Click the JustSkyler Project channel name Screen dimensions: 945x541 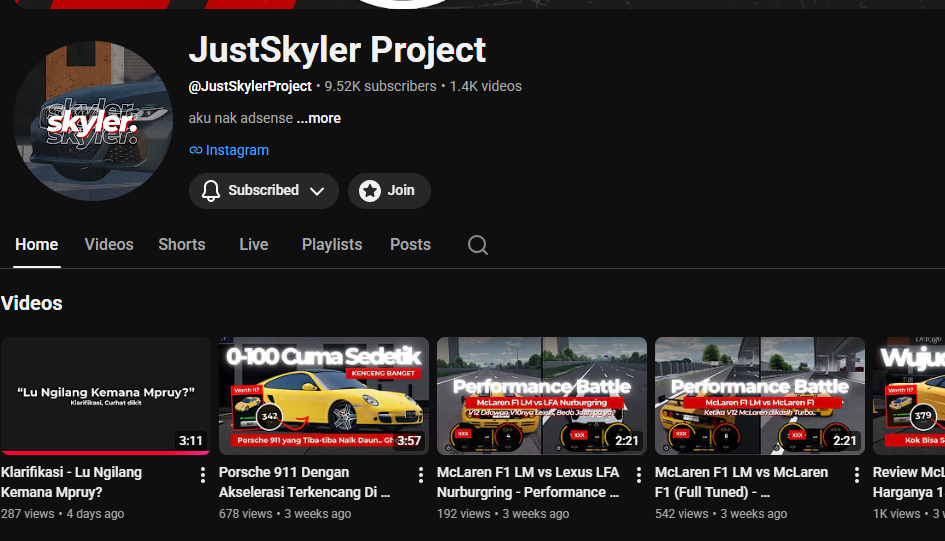[337, 50]
